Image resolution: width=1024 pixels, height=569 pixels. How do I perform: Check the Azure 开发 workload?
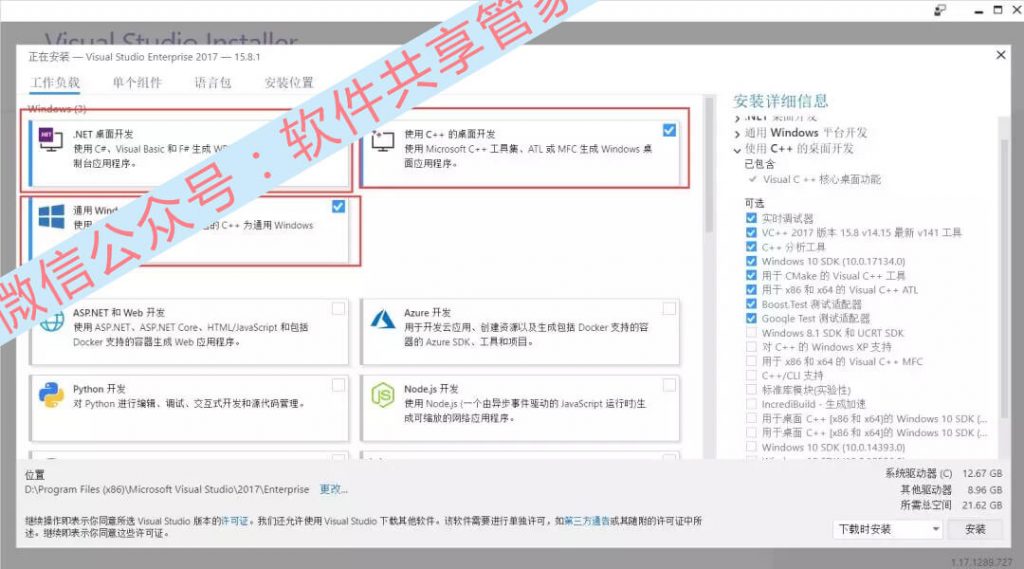pos(669,308)
